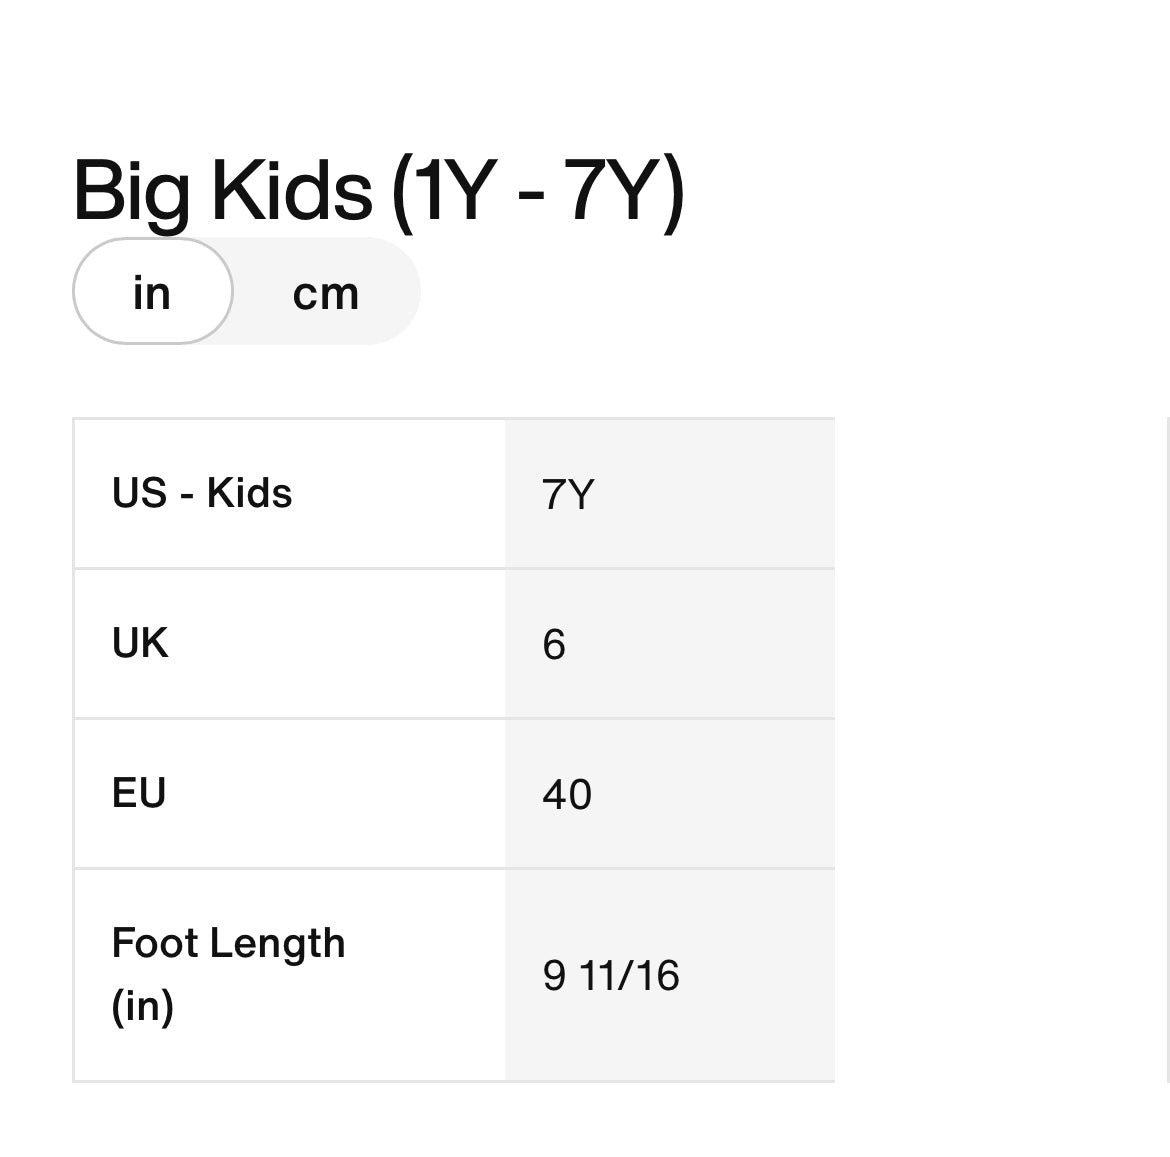Select the EU size 40 cell
The height and width of the screenshot is (1157, 1170).
click(669, 794)
